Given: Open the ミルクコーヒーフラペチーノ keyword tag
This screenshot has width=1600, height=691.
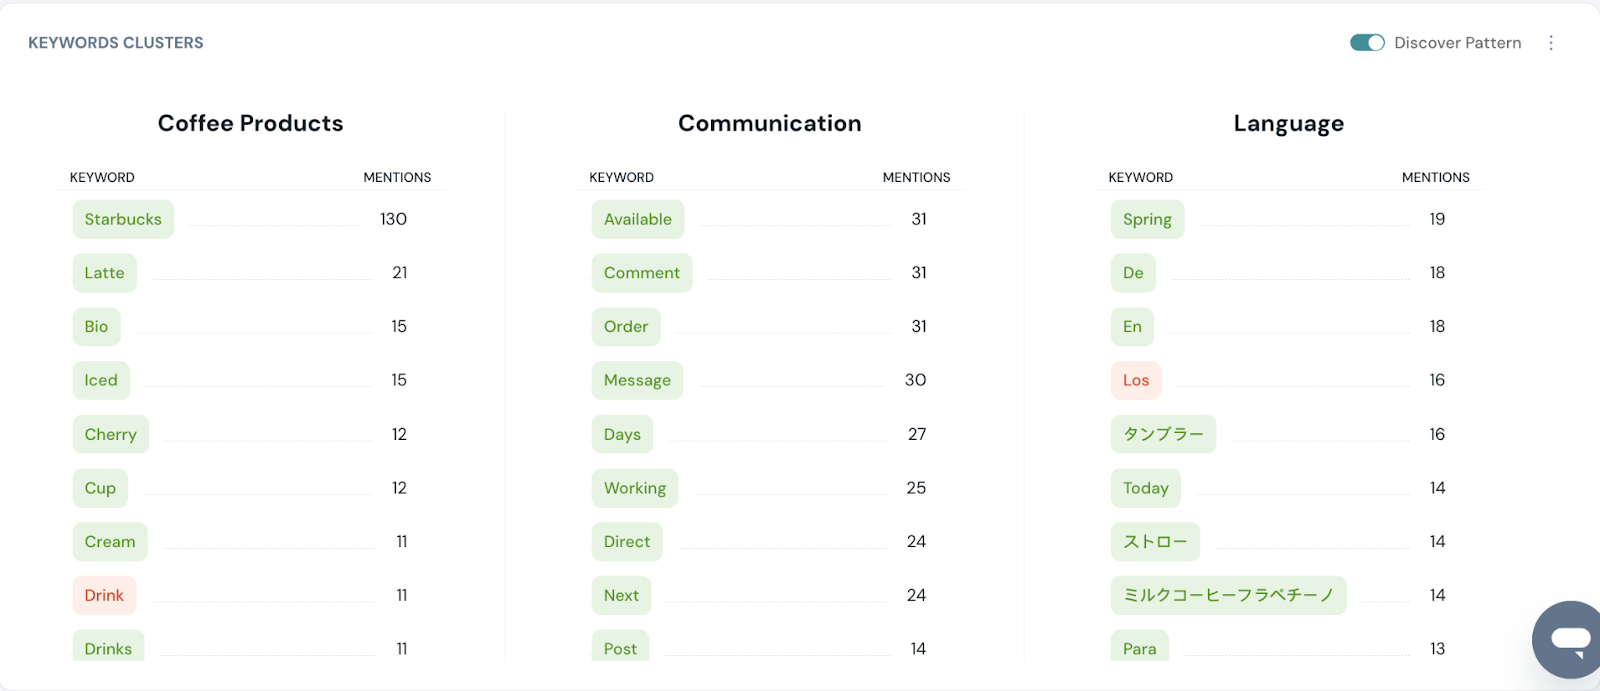Looking at the screenshot, I should point(1228,595).
